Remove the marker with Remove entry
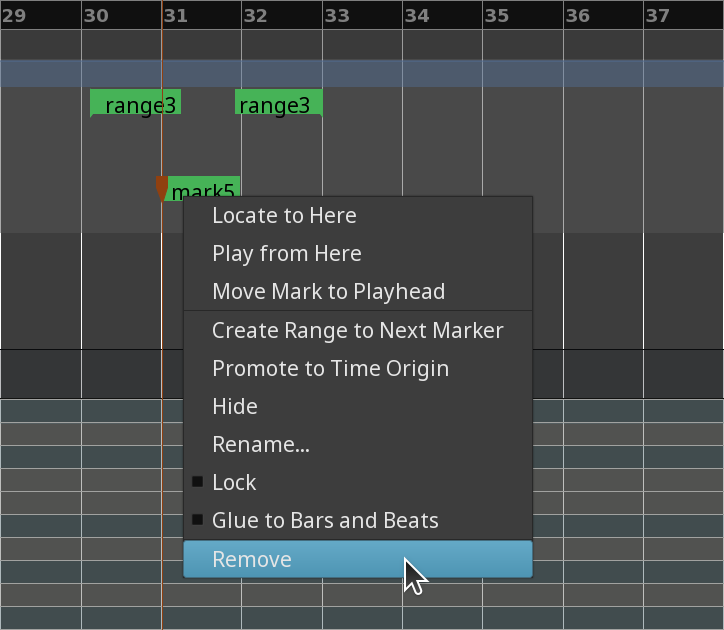724x630 pixels. pyautogui.click(x=358, y=559)
